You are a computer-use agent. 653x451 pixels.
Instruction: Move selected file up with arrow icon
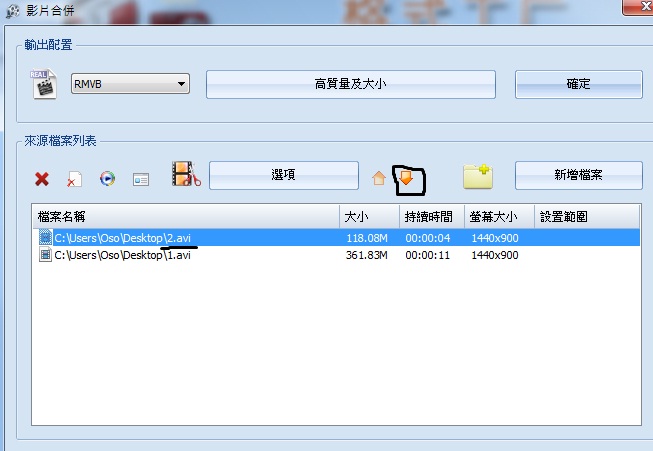[x=379, y=178]
